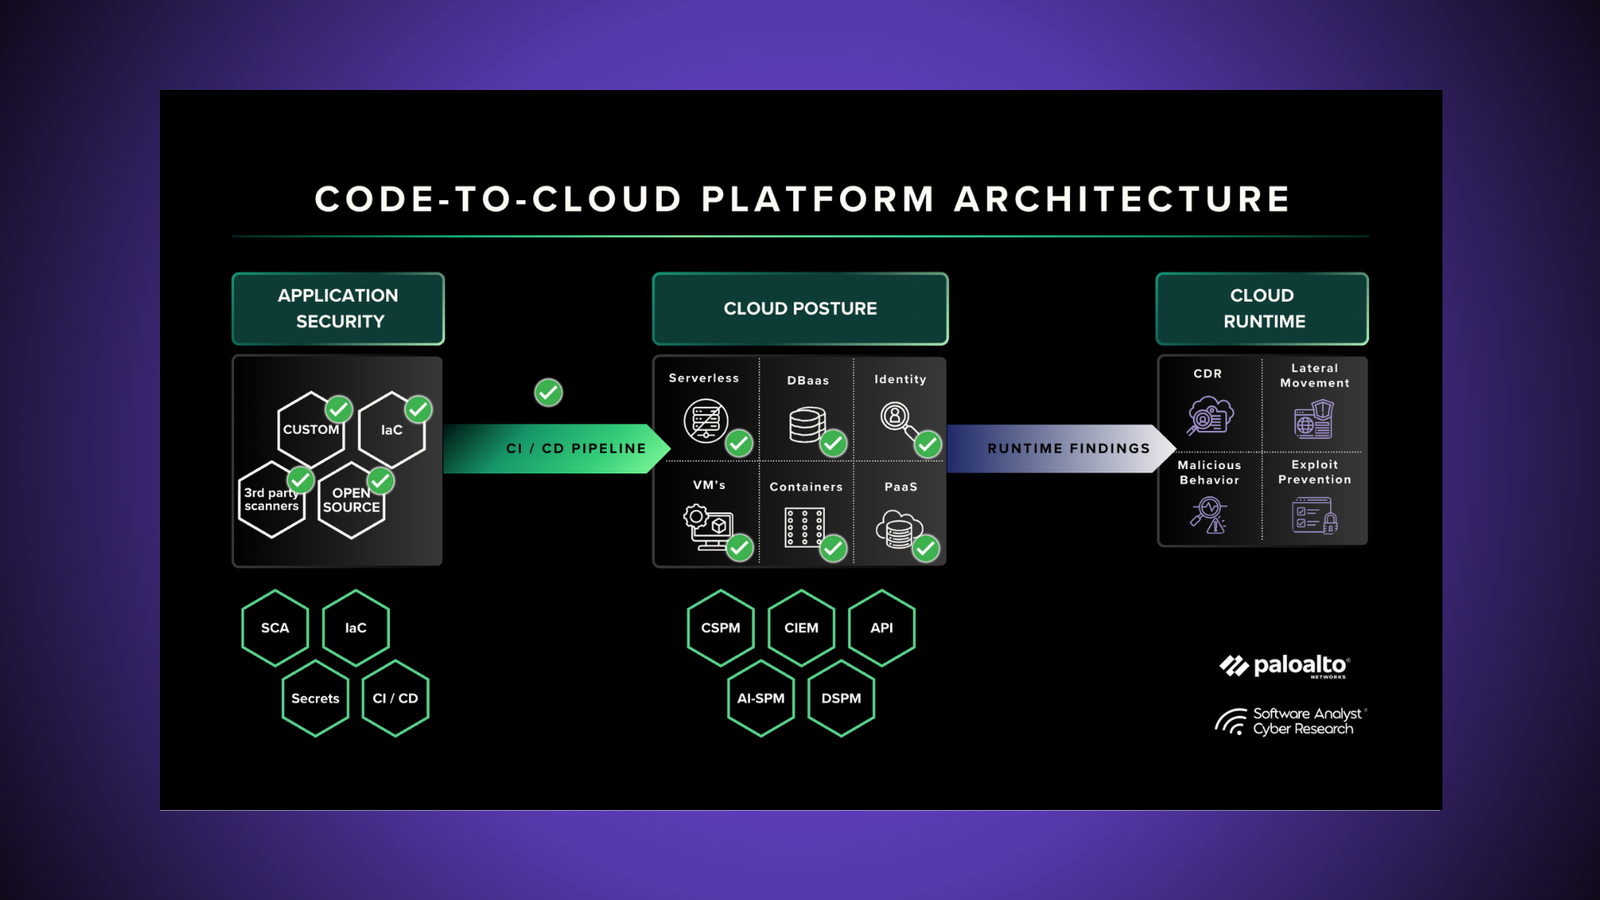Click the Secrets hexagon
This screenshot has width=1600, height=900.
coord(315,698)
